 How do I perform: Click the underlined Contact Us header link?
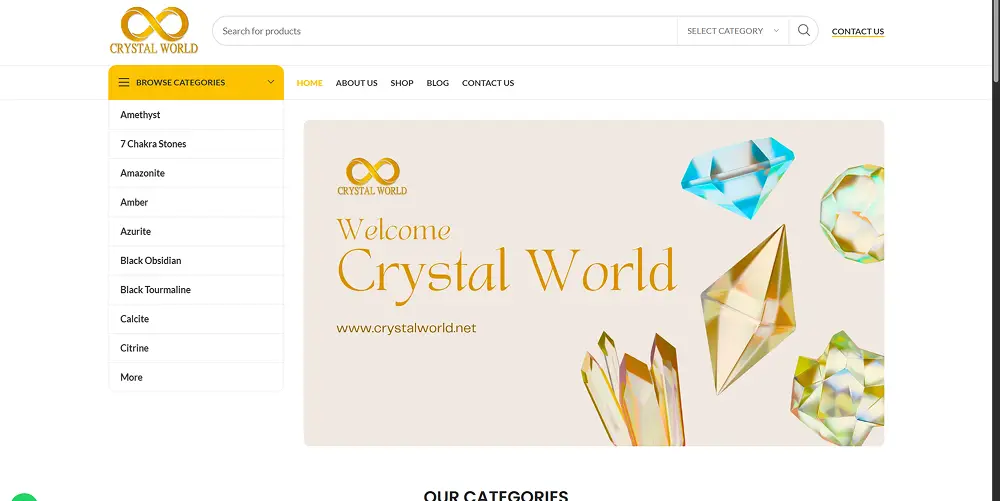(858, 31)
